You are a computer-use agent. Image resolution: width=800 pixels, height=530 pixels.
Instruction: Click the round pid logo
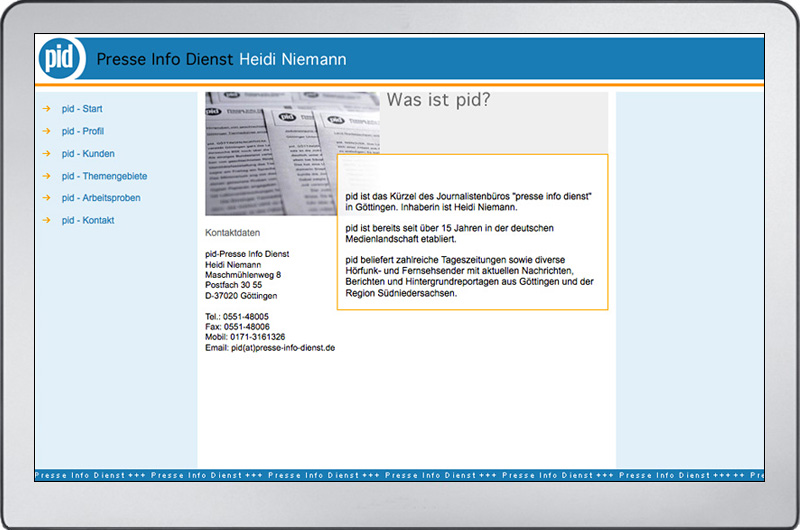point(59,58)
